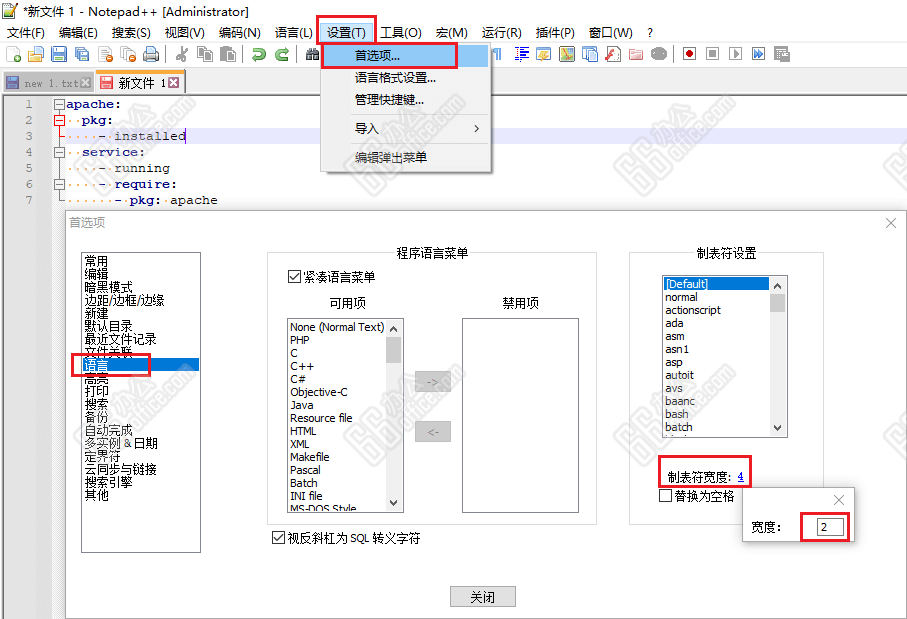The image size is (907, 619).
Task: Click the stop macro recording icon
Action: (x=713, y=54)
